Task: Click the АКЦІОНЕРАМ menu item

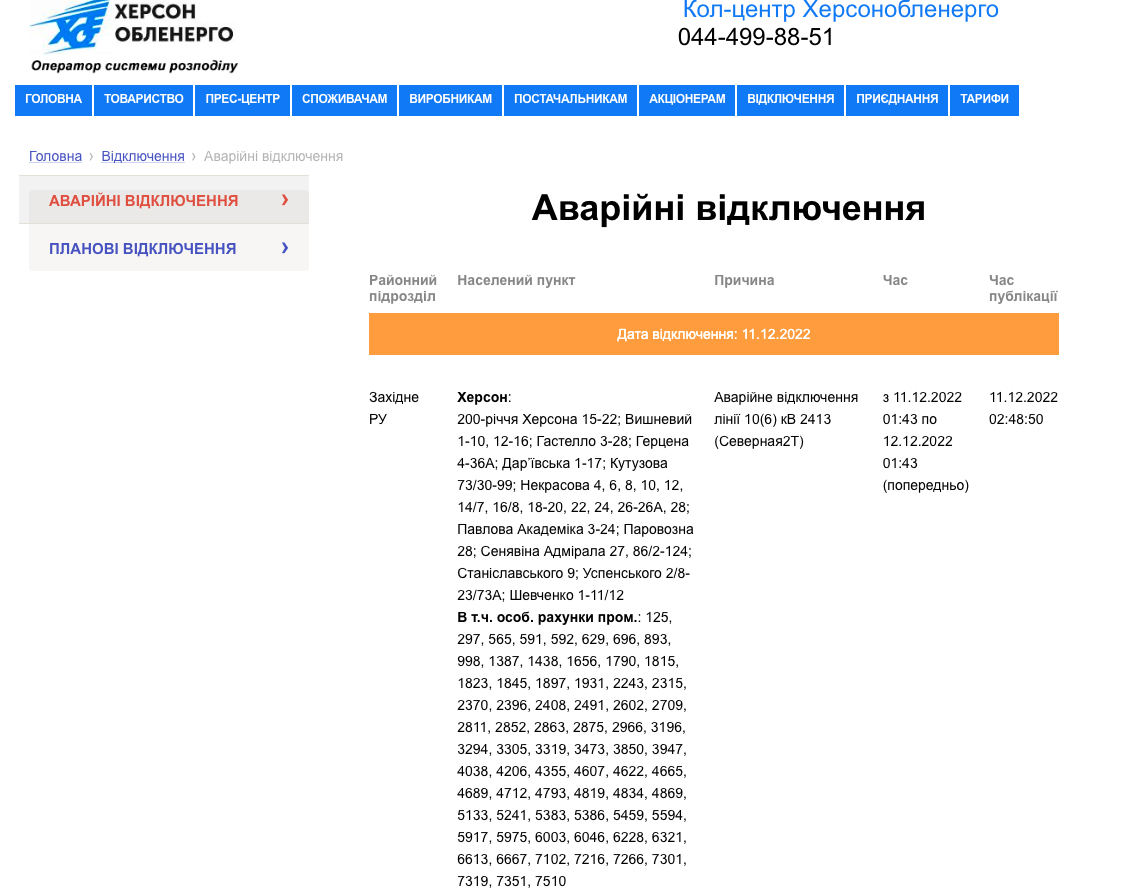Action: pyautogui.click(x=687, y=100)
